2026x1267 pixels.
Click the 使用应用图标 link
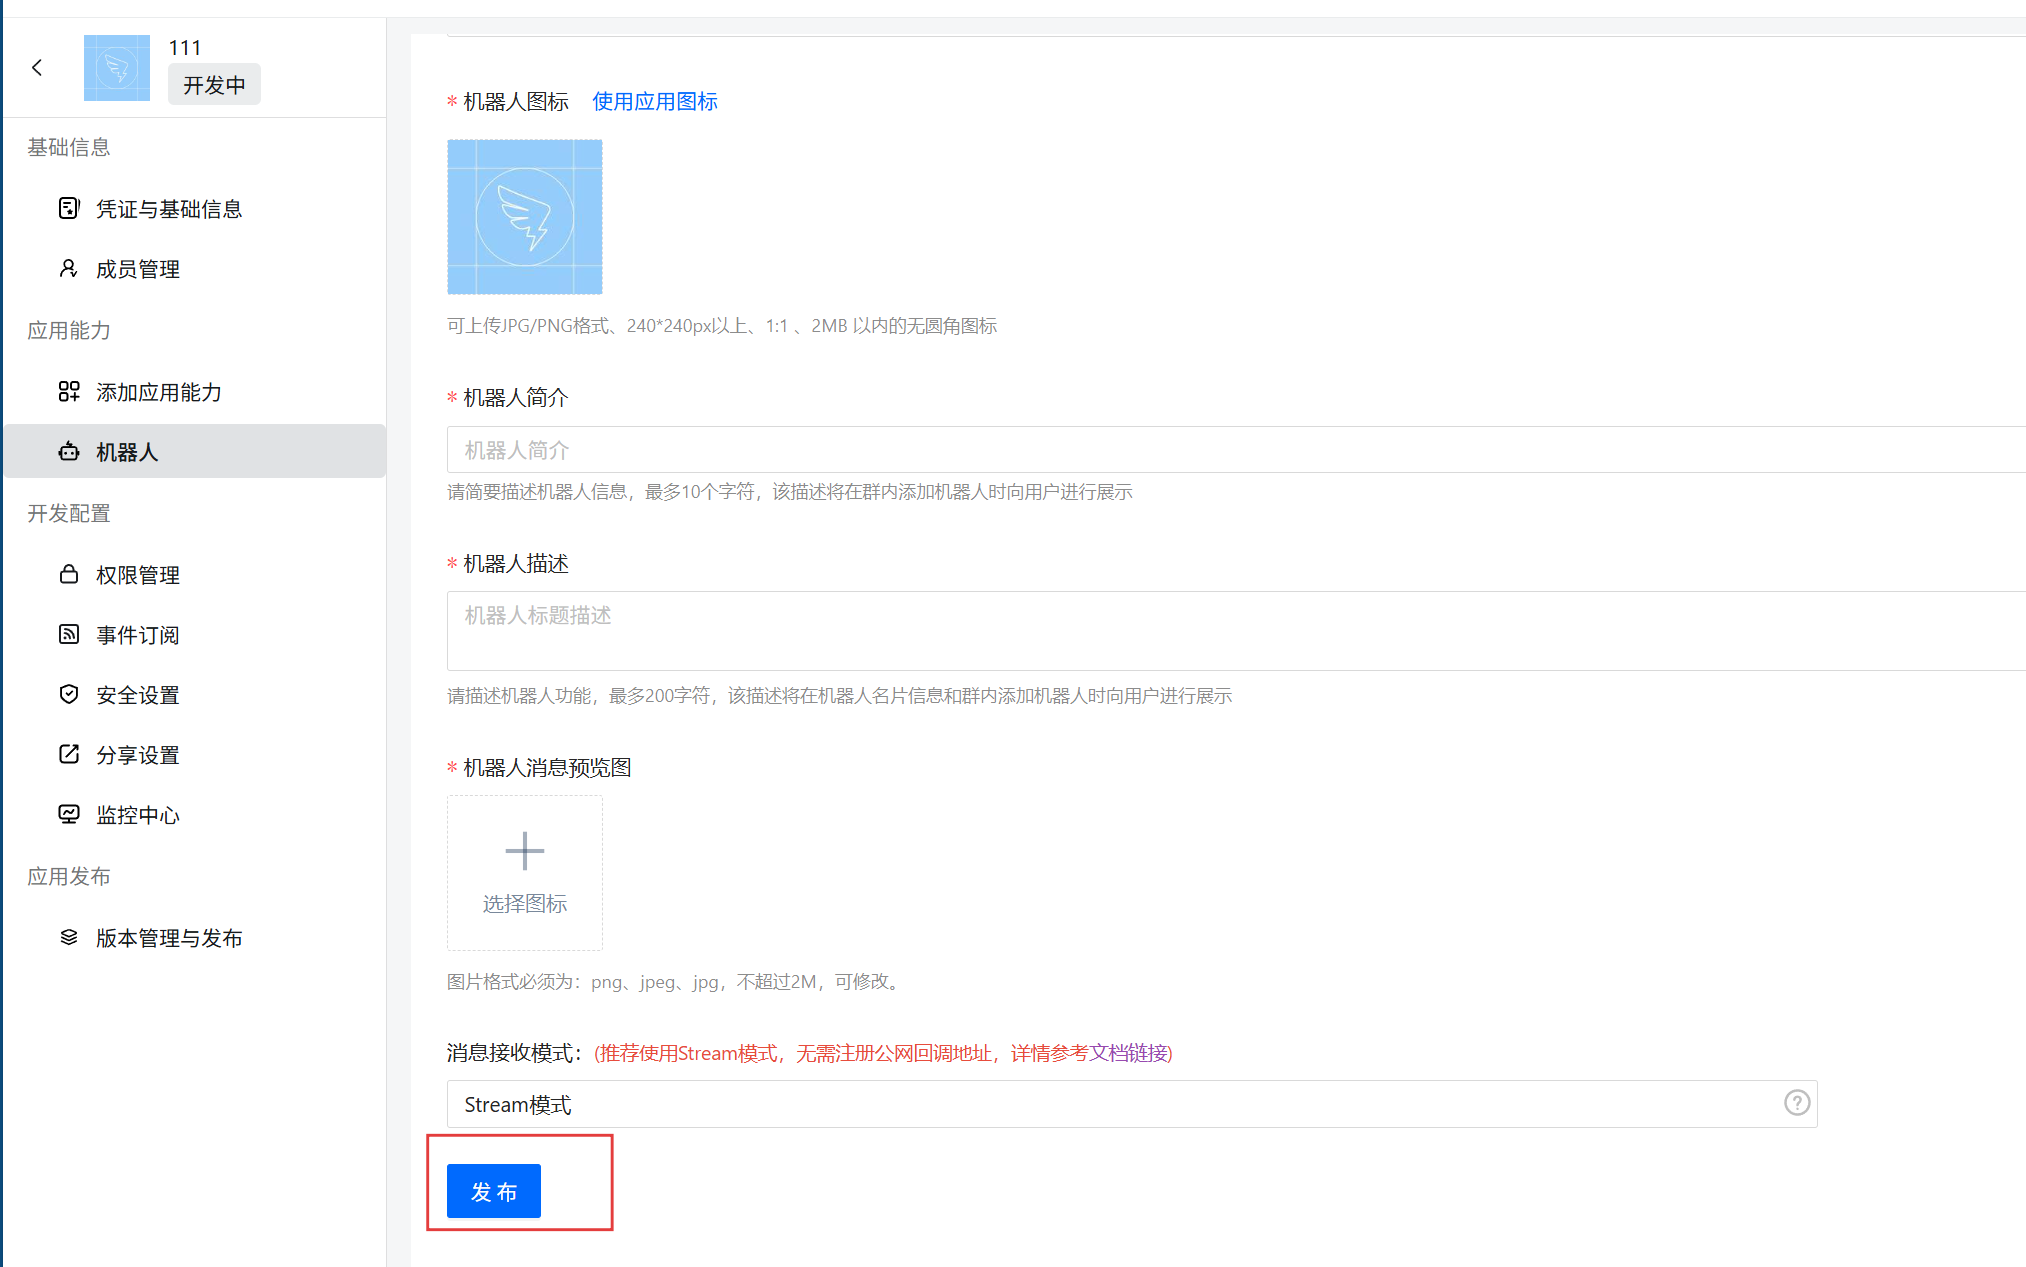tap(654, 101)
